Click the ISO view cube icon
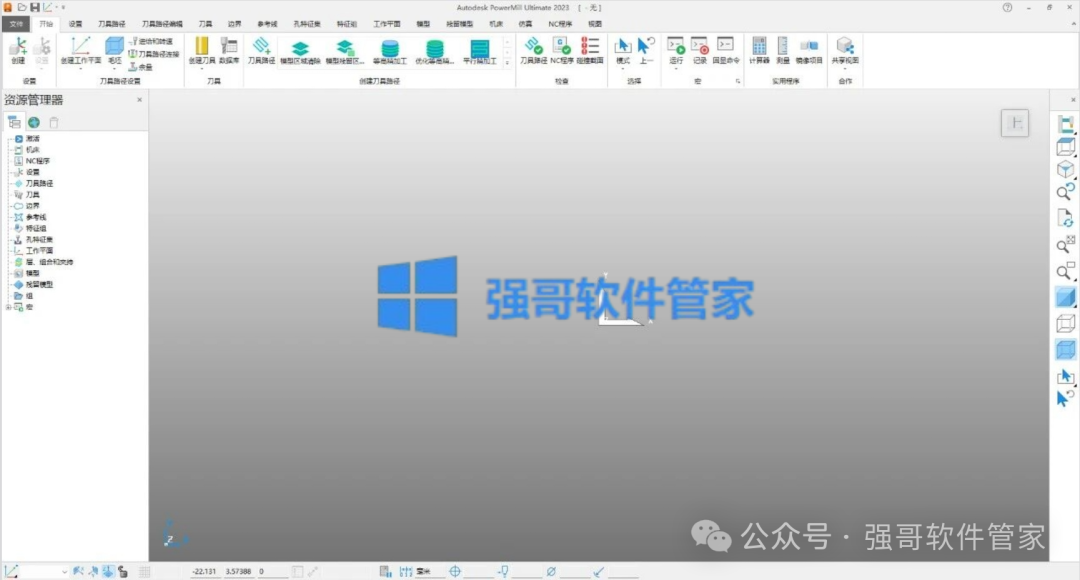The height and width of the screenshot is (580, 1080). (x=1066, y=169)
